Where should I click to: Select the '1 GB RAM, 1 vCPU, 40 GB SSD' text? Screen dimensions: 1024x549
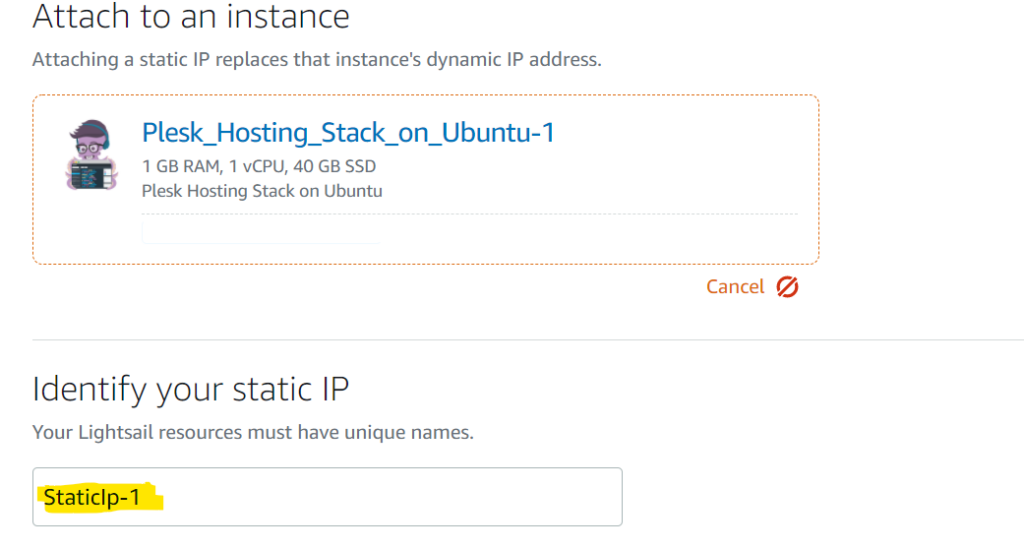[x=259, y=166]
